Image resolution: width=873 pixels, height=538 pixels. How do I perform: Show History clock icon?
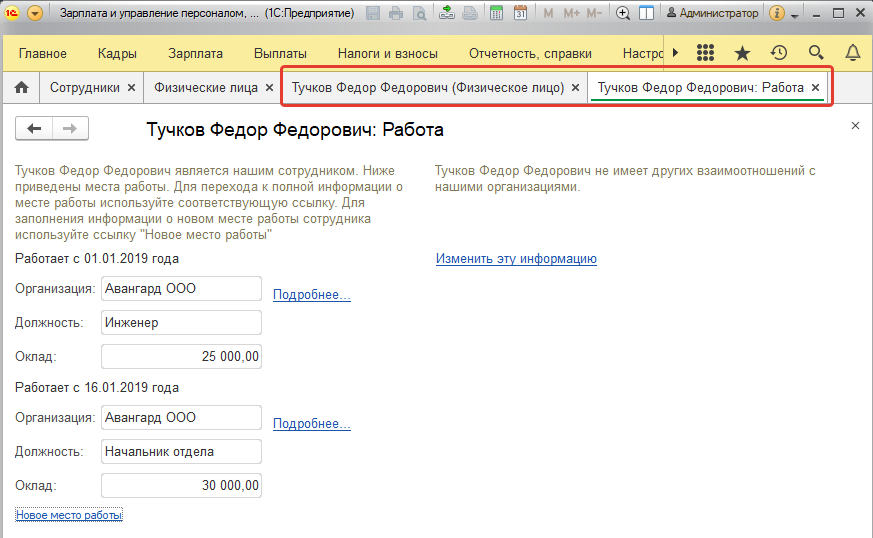tap(779, 53)
